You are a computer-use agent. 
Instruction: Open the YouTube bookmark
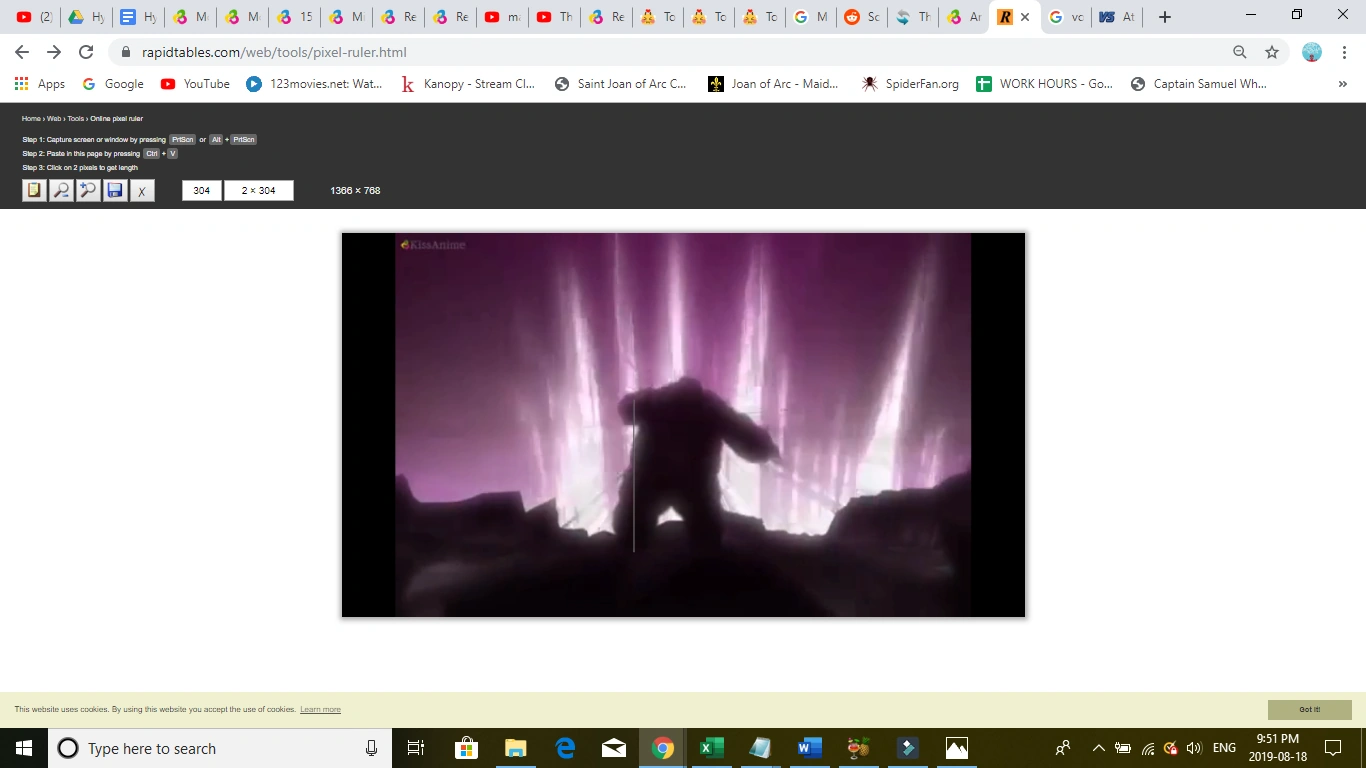pyautogui.click(x=195, y=84)
